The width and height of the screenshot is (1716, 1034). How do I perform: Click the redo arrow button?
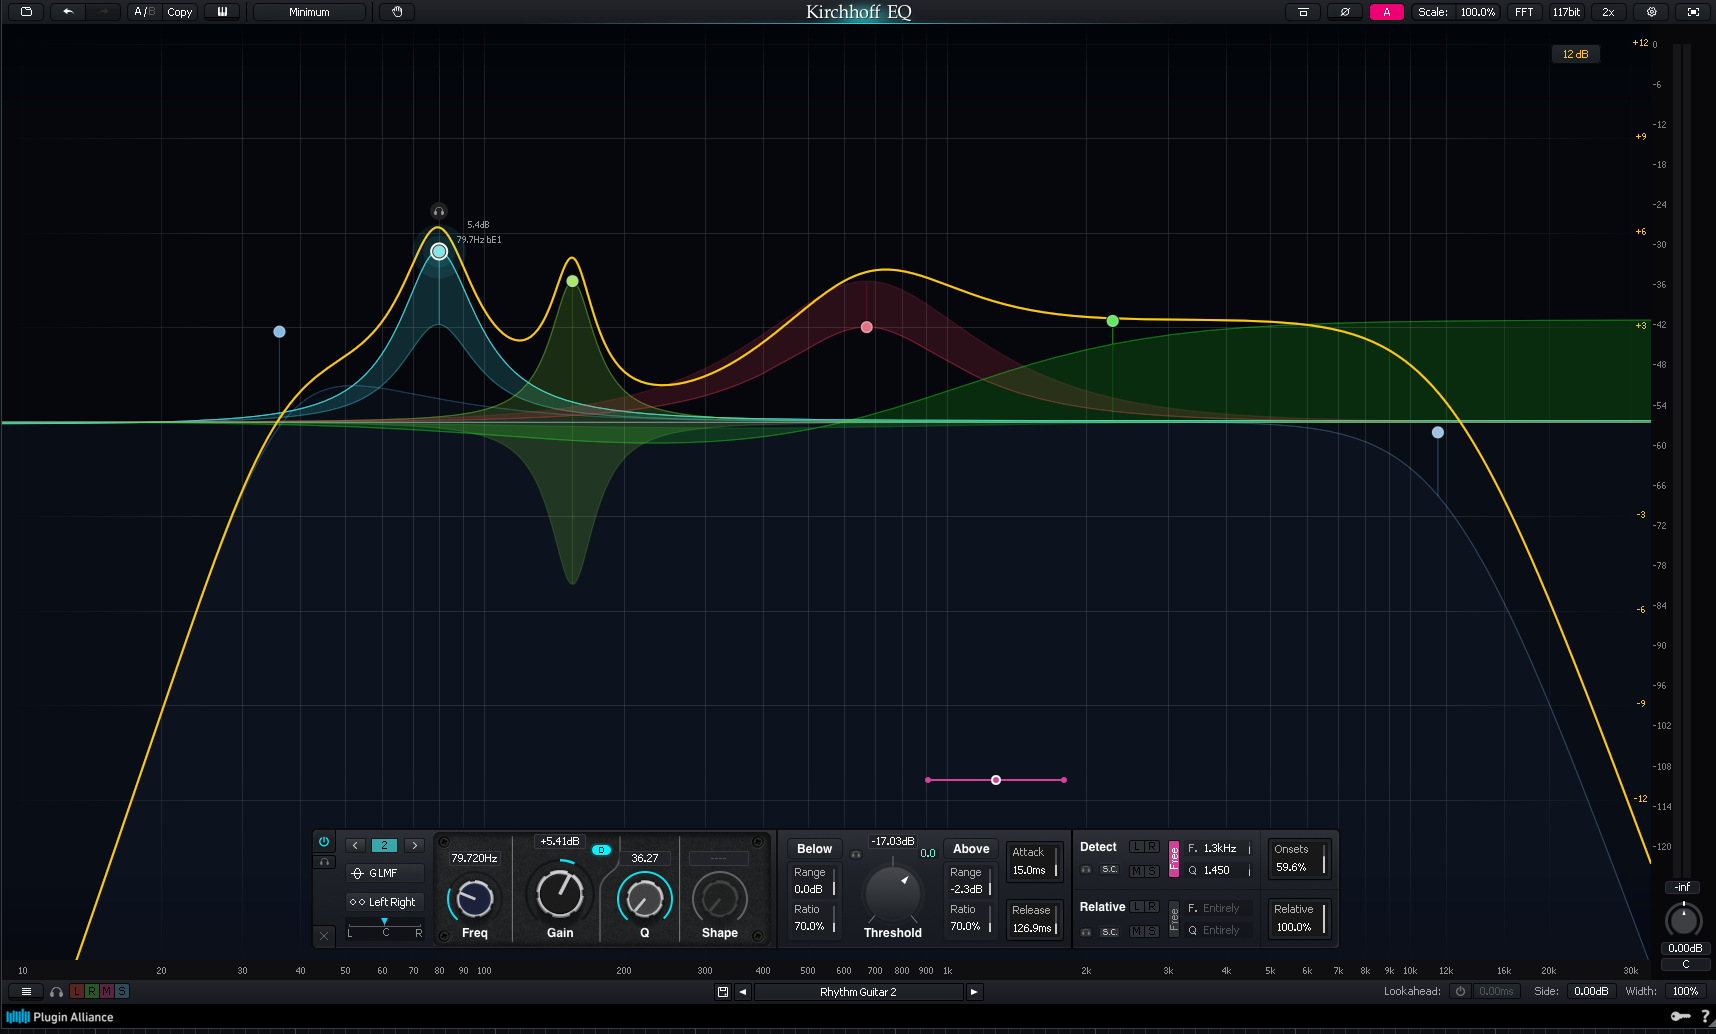[x=102, y=12]
